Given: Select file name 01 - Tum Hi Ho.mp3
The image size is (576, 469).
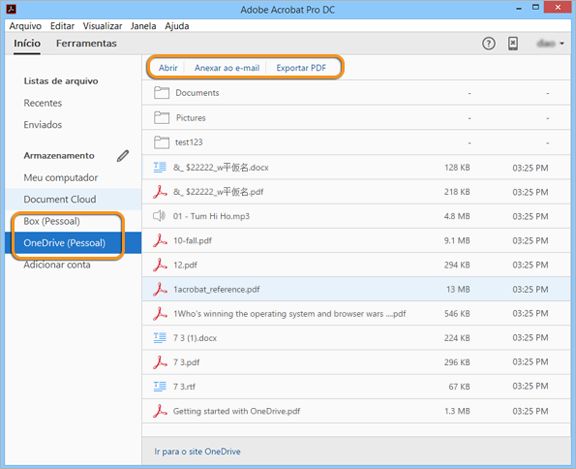Looking at the screenshot, I should (211, 216).
